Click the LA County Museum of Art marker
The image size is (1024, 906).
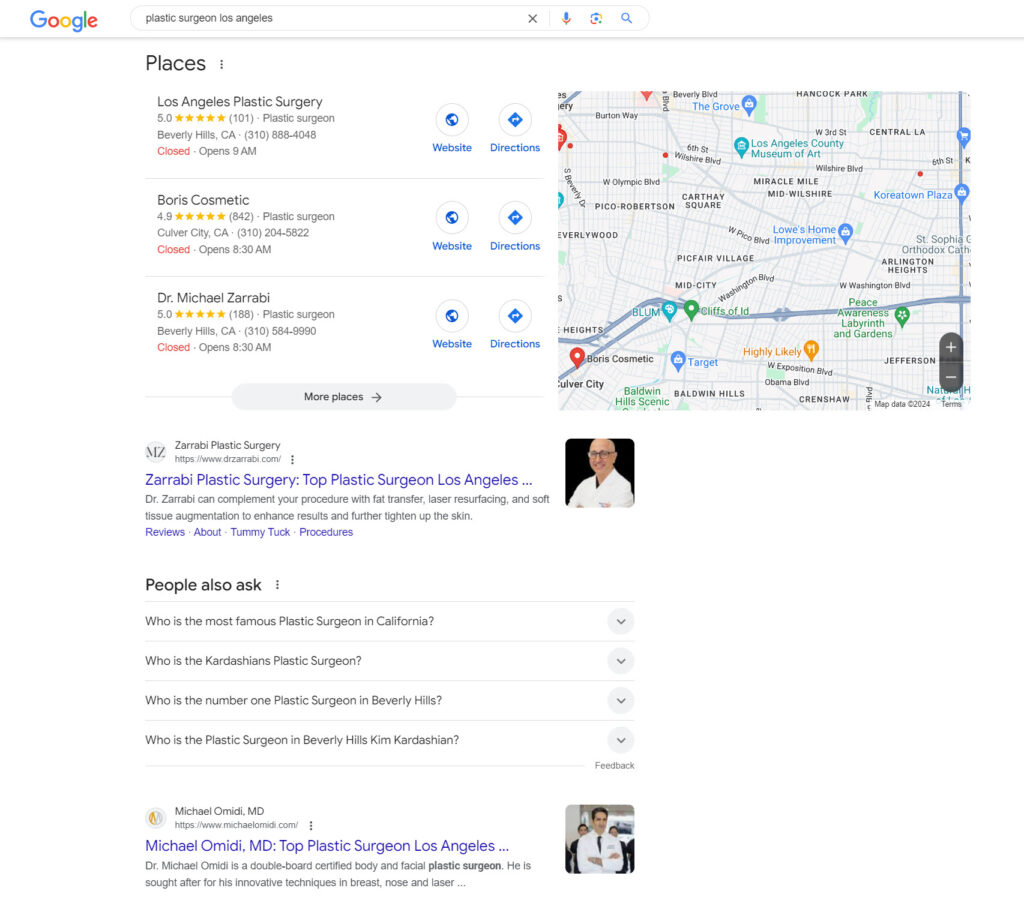[x=741, y=146]
